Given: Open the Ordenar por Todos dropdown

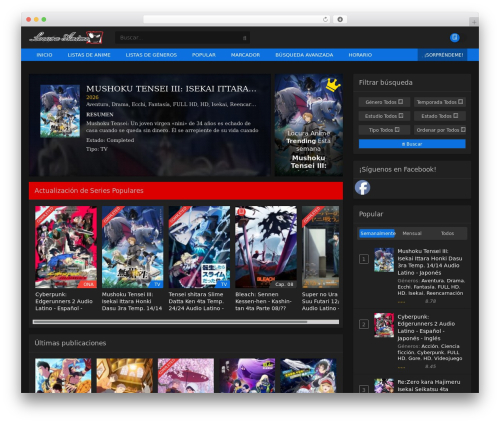Looking at the screenshot, I should pos(439,130).
